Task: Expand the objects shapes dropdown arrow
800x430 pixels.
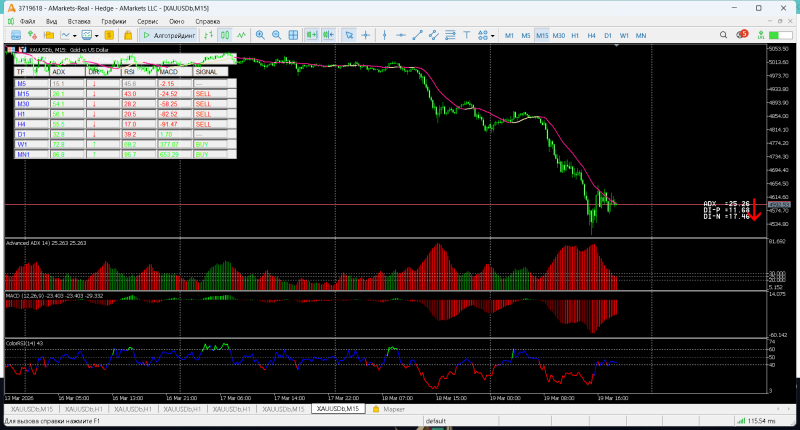Action: 492,36
